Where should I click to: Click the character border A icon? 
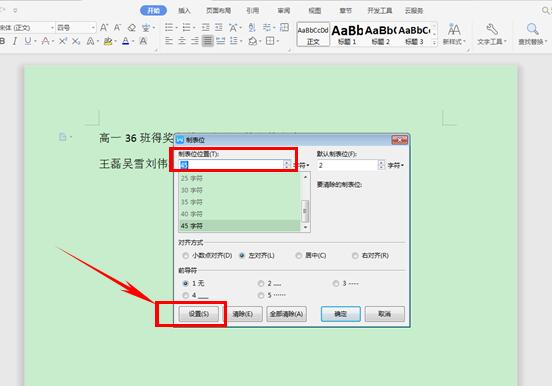point(143,41)
